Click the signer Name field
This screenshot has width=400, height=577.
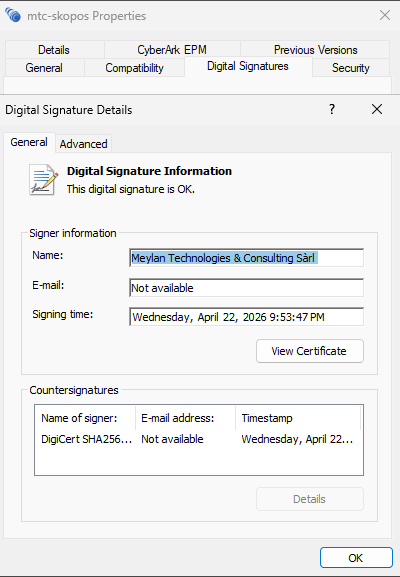coord(247,258)
